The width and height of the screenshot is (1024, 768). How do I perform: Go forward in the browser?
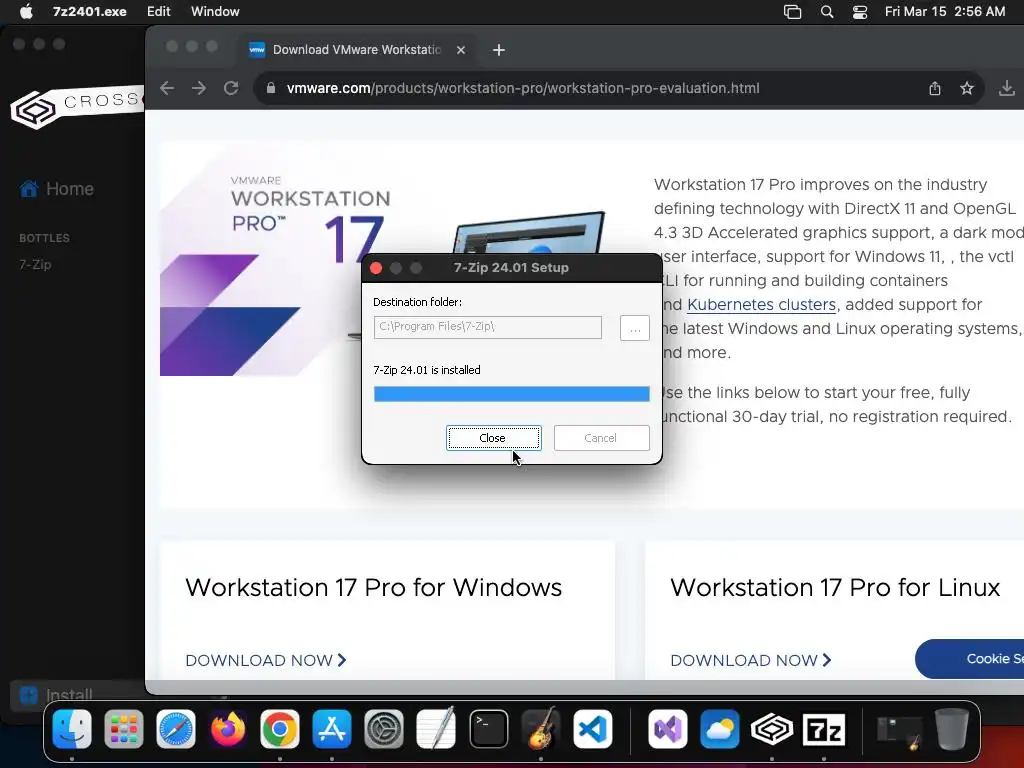[199, 88]
